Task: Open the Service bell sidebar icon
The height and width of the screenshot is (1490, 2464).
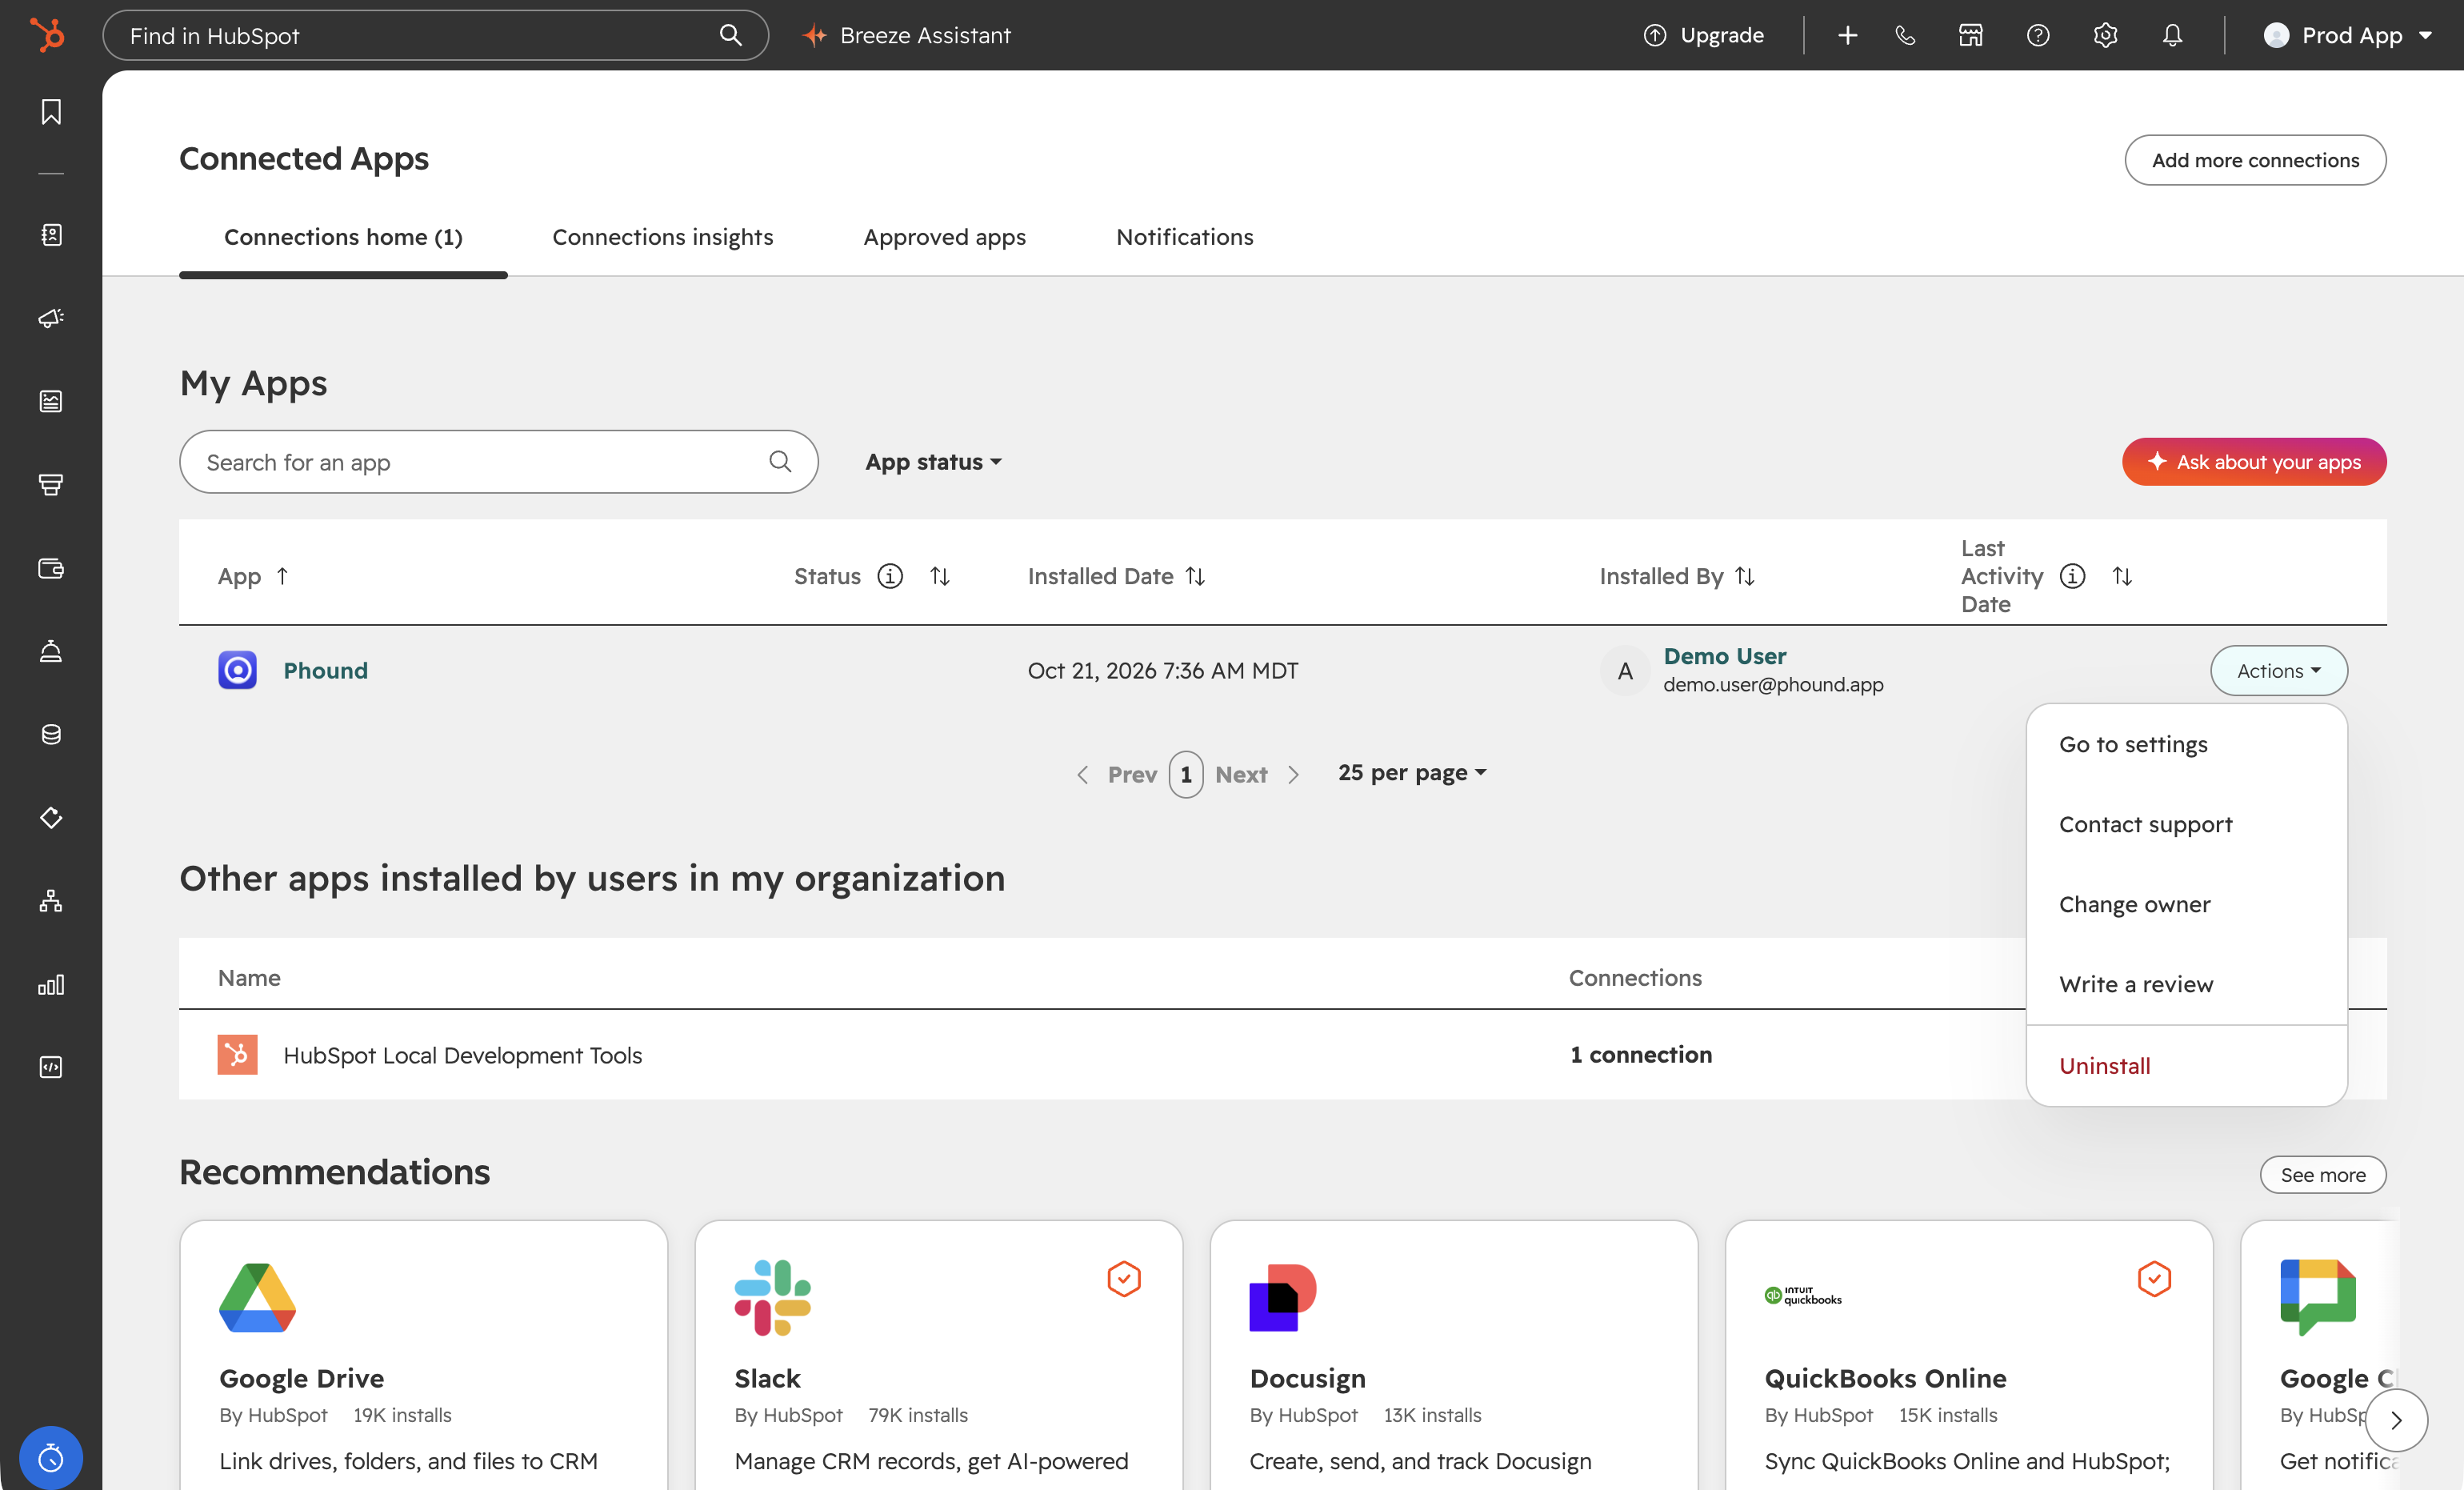Action: click(51, 651)
